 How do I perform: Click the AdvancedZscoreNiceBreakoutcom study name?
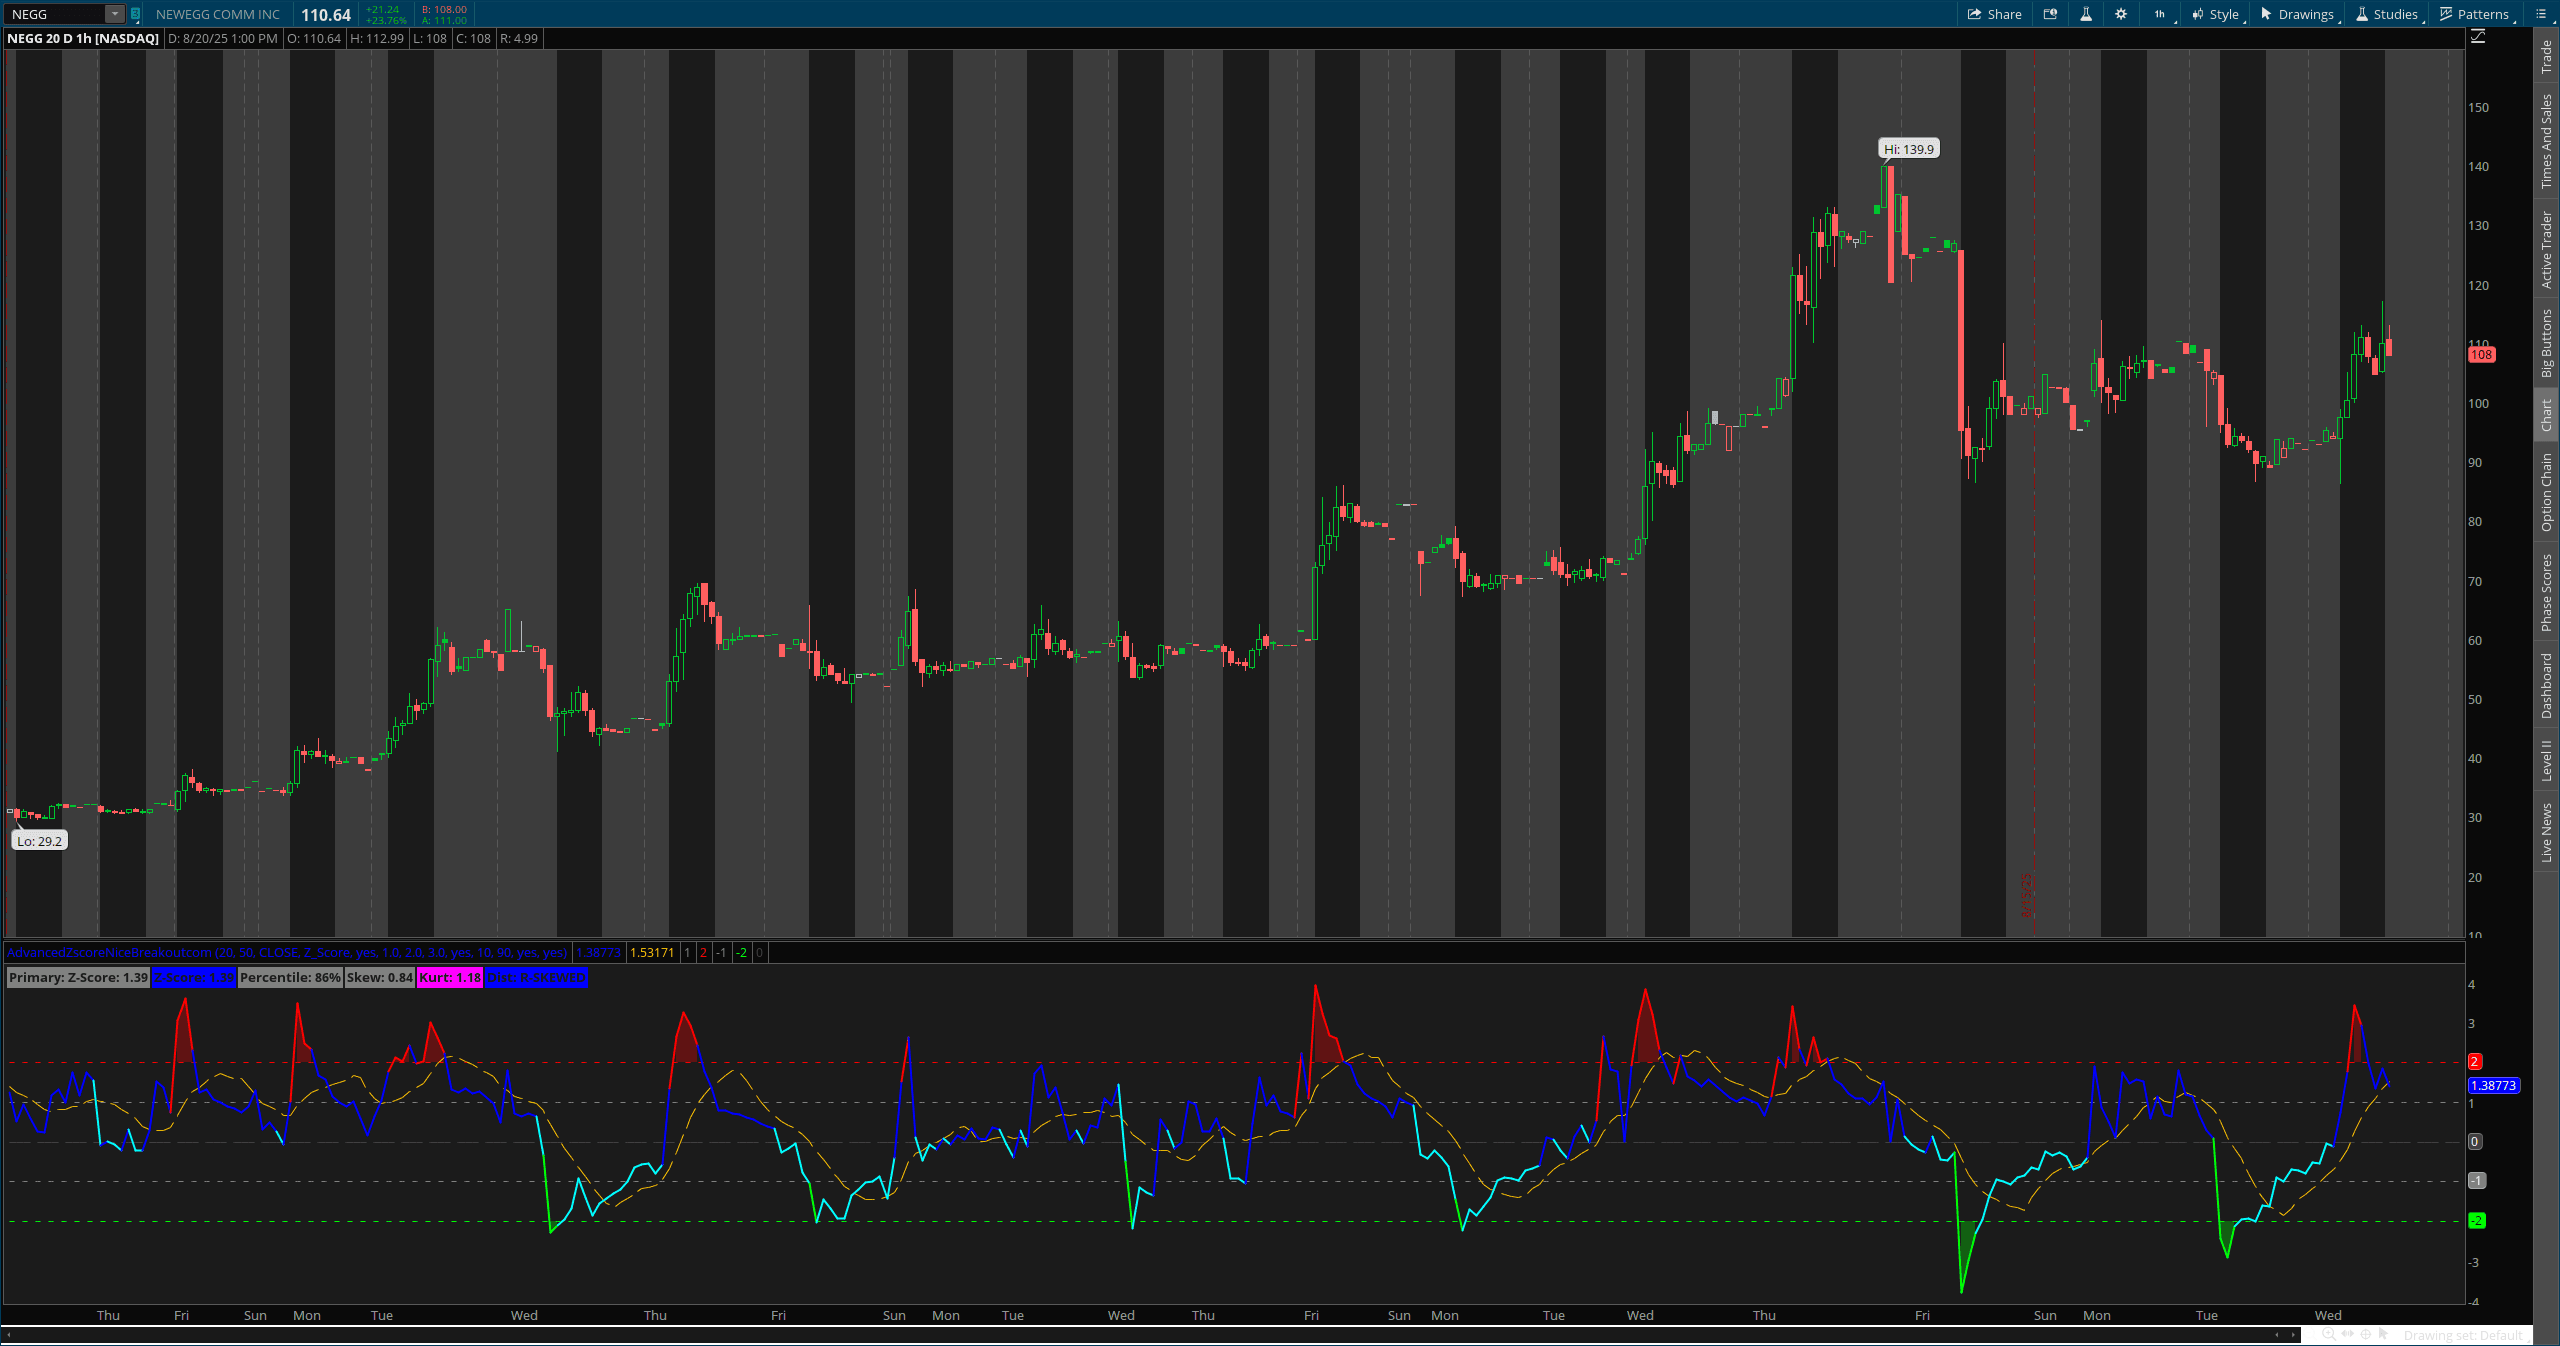click(x=110, y=953)
